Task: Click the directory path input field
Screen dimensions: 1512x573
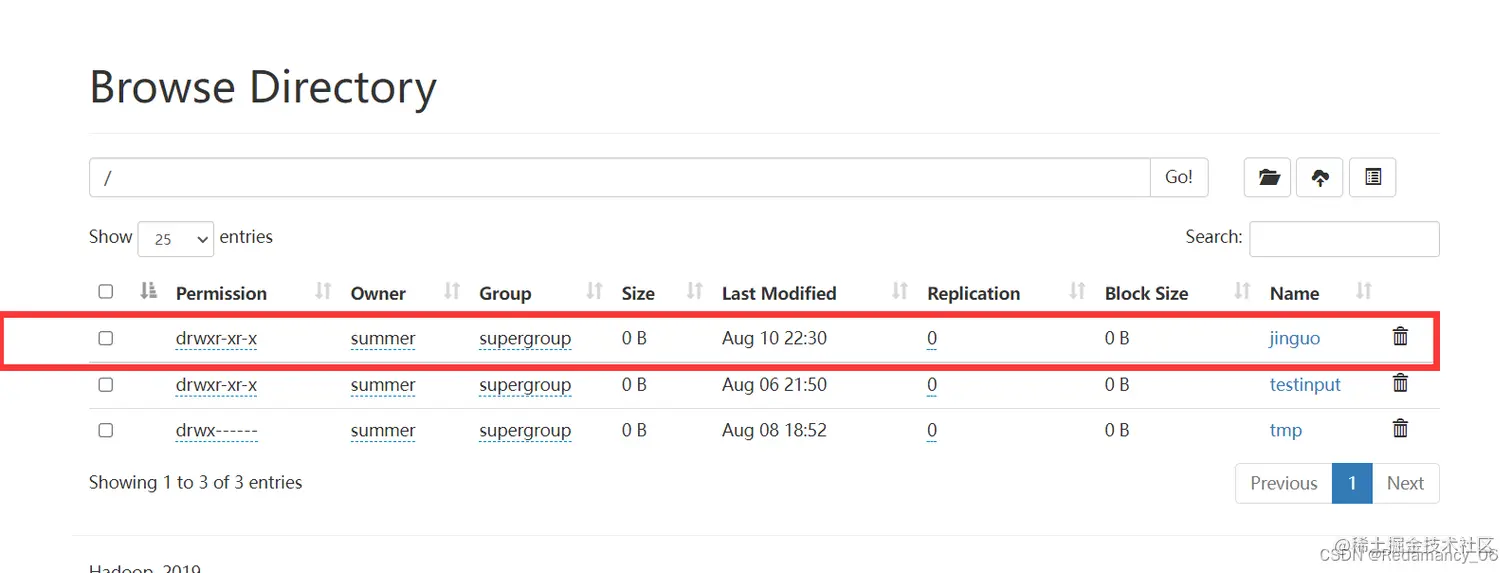Action: [620, 177]
